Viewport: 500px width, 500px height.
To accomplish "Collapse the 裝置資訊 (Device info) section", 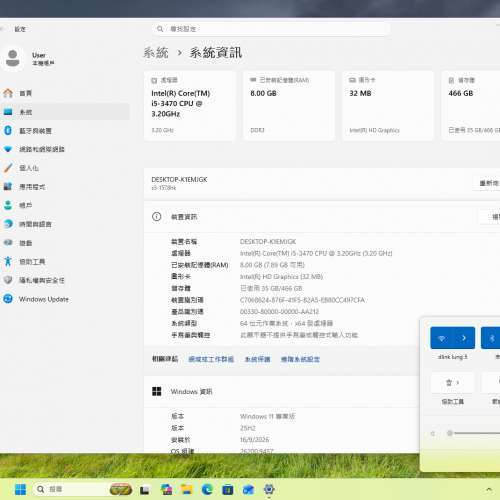I will [x=322, y=217].
